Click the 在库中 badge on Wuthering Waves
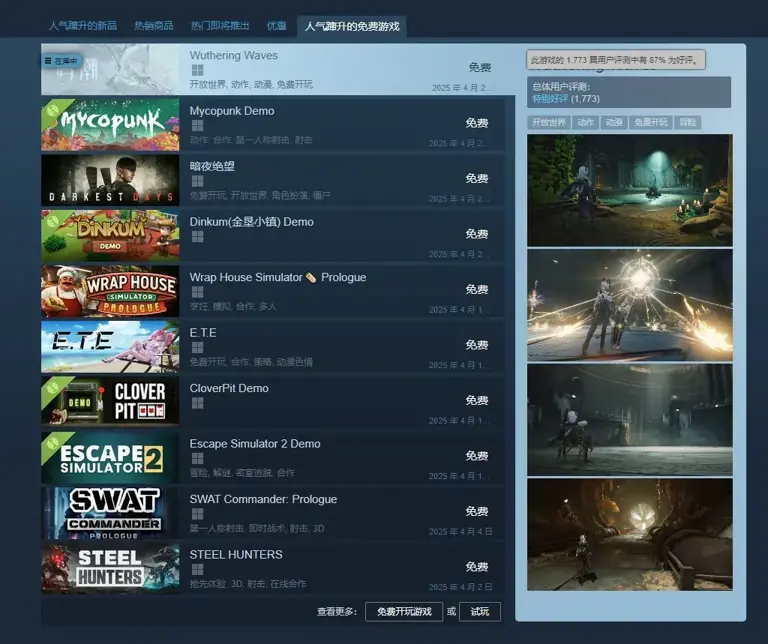 (61, 61)
